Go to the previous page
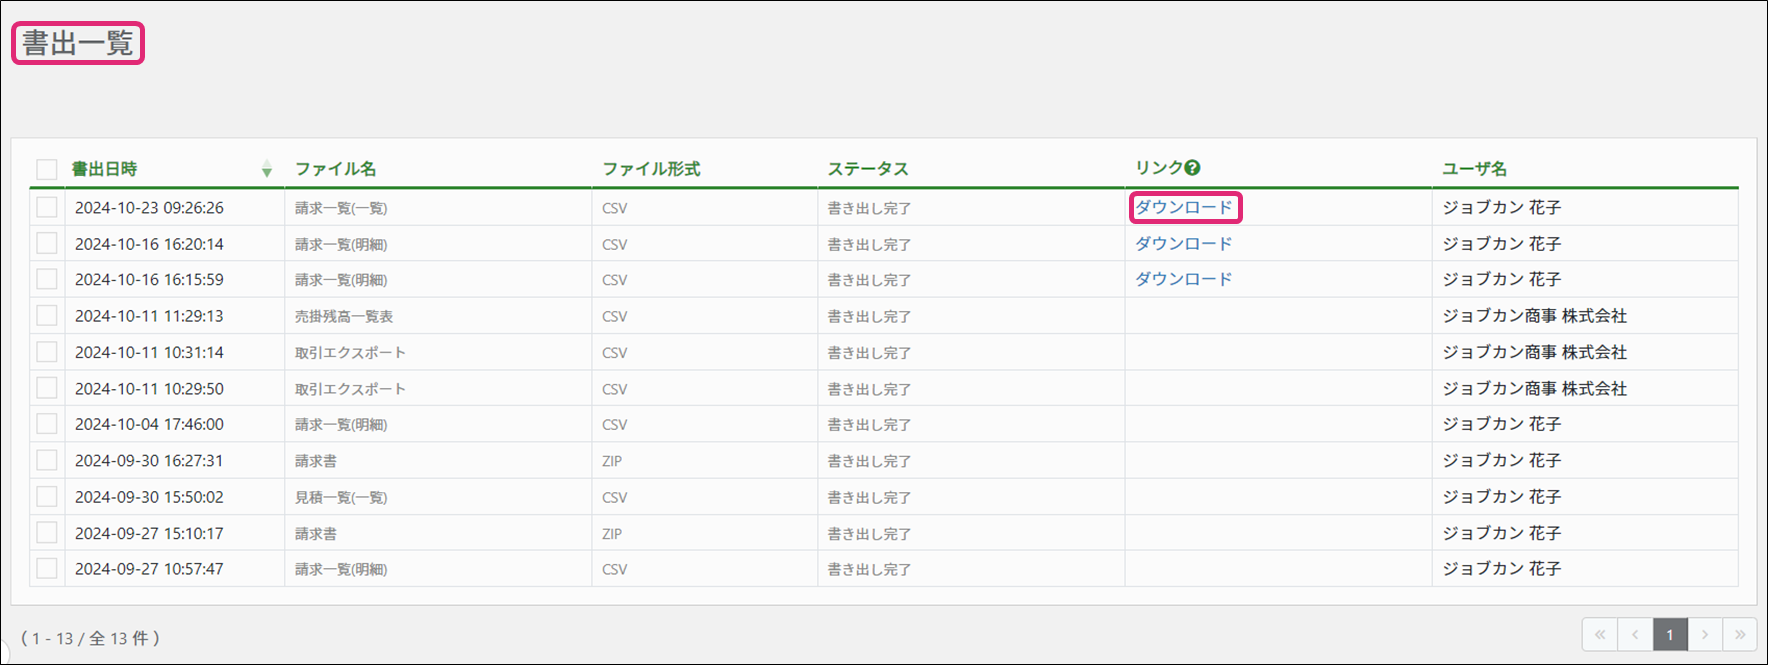 pos(1635,635)
